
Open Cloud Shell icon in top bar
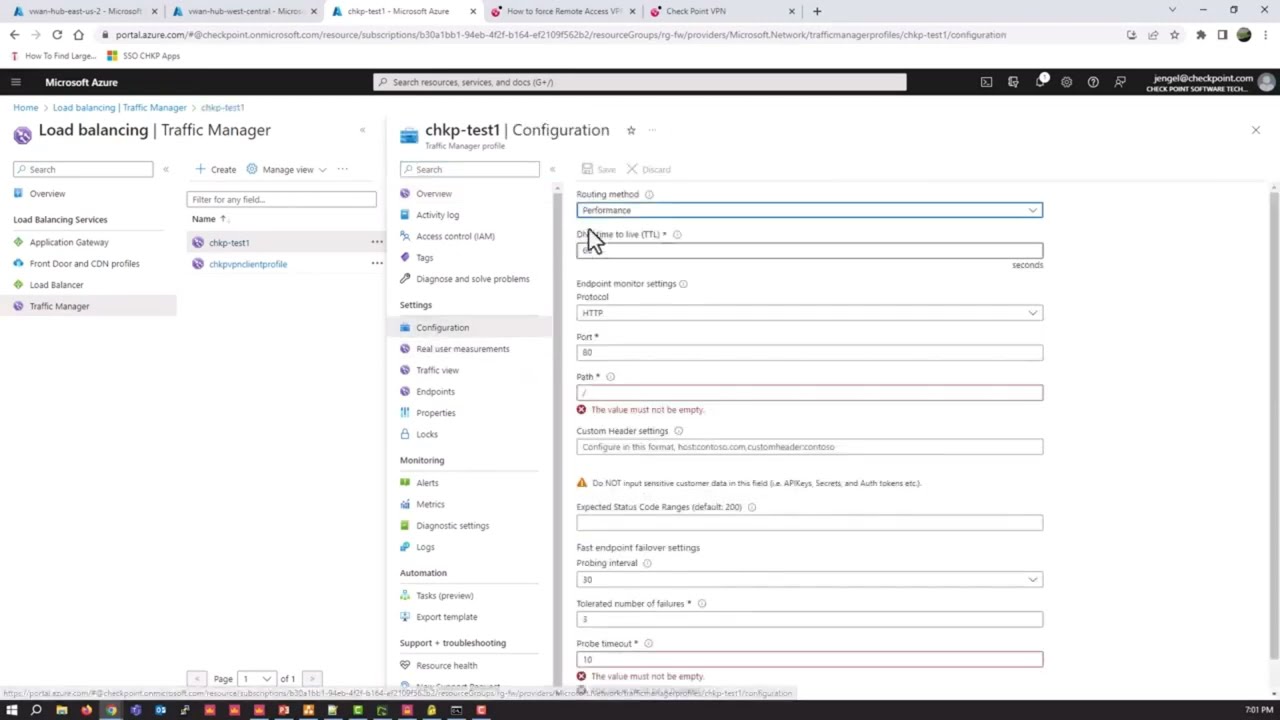986,82
